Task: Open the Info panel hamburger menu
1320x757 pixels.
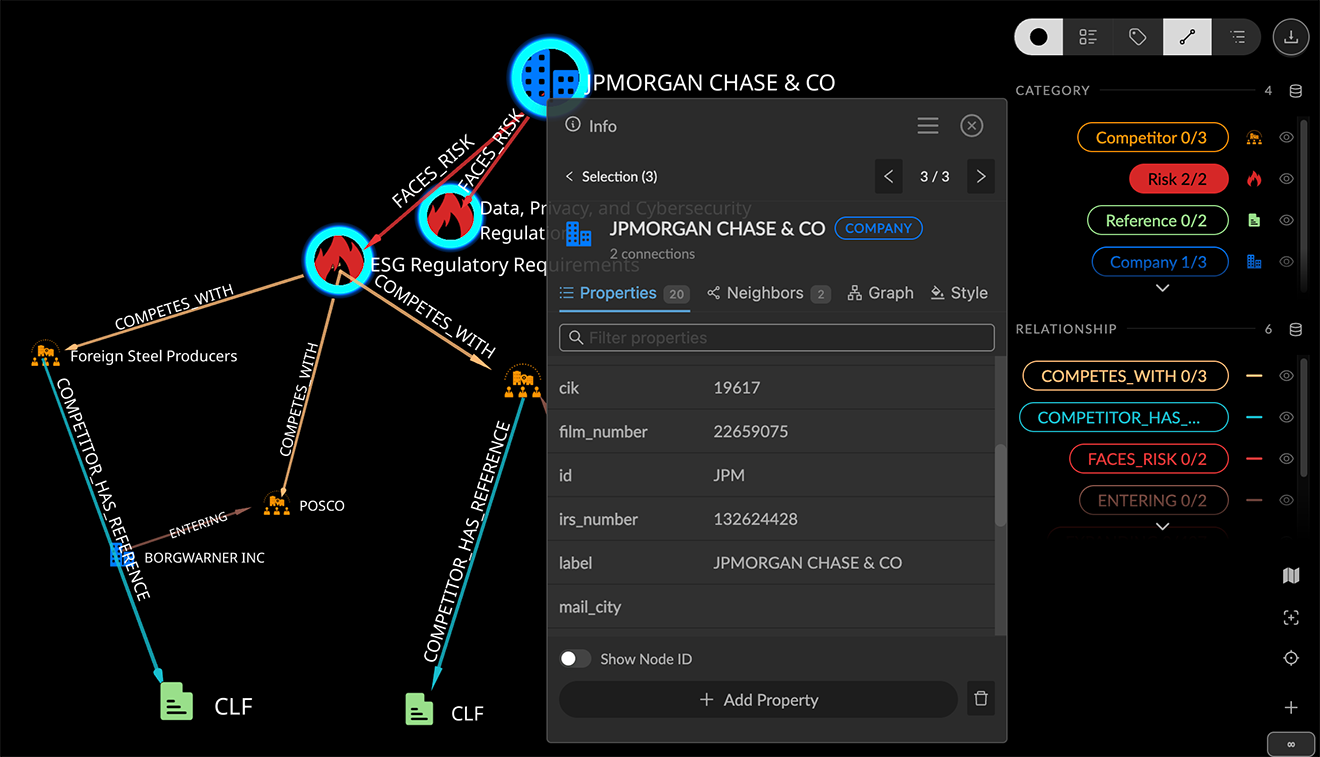Action: click(928, 125)
